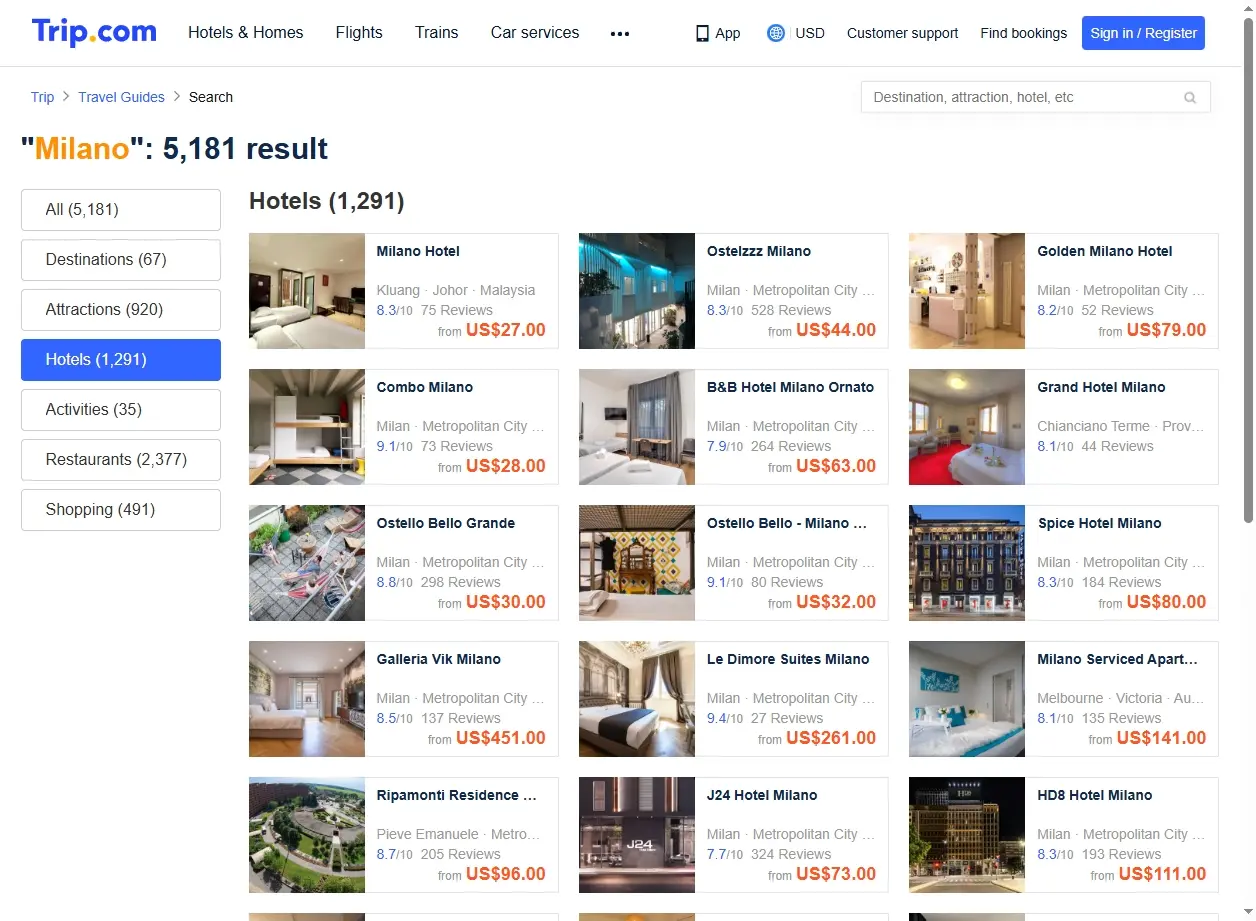Go to Trip breadcrumb link

click(42, 97)
